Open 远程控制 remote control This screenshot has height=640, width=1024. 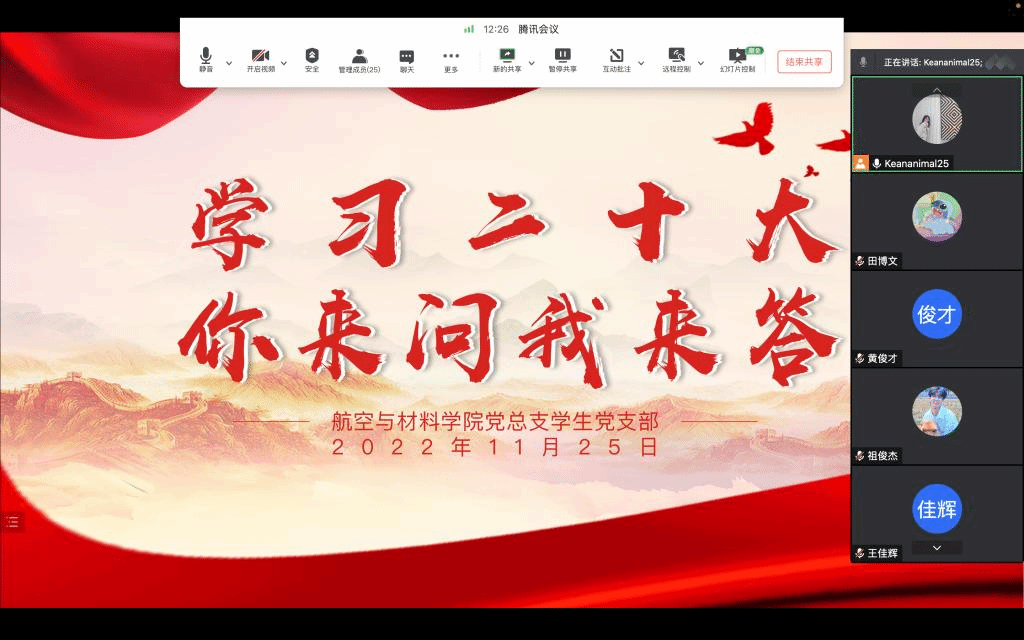point(677,60)
